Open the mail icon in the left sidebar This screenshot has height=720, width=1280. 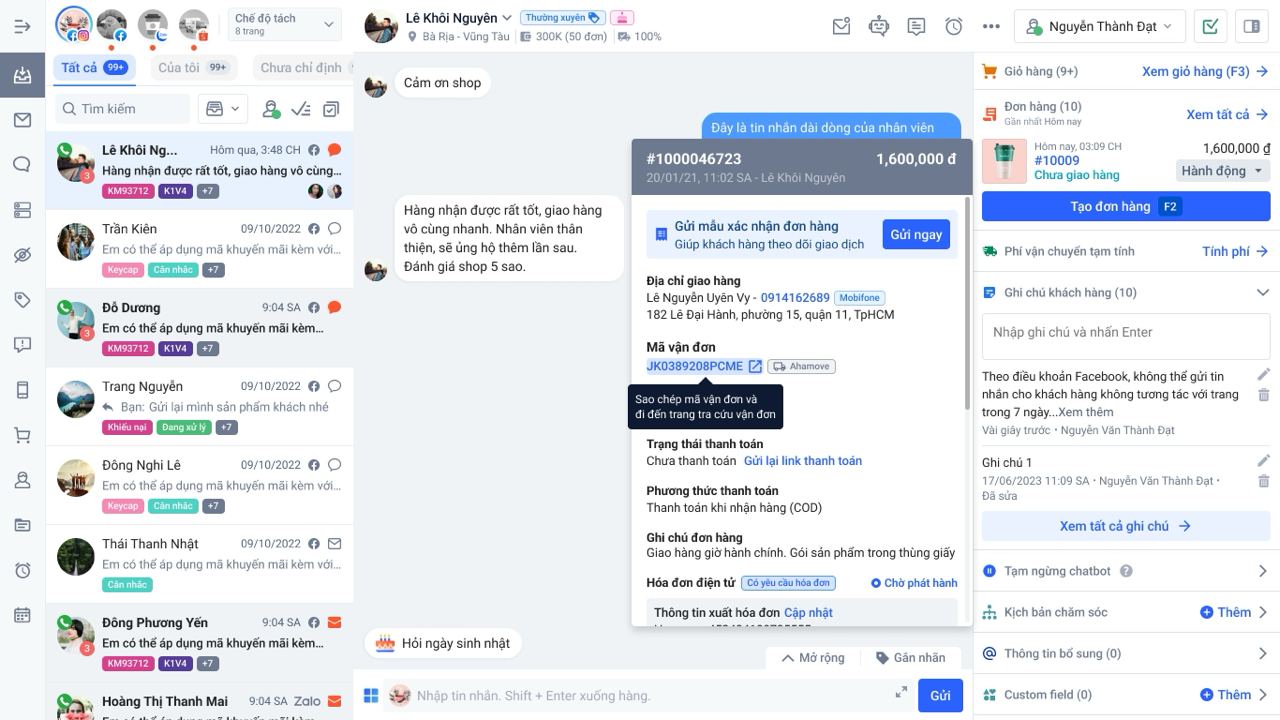[22, 120]
